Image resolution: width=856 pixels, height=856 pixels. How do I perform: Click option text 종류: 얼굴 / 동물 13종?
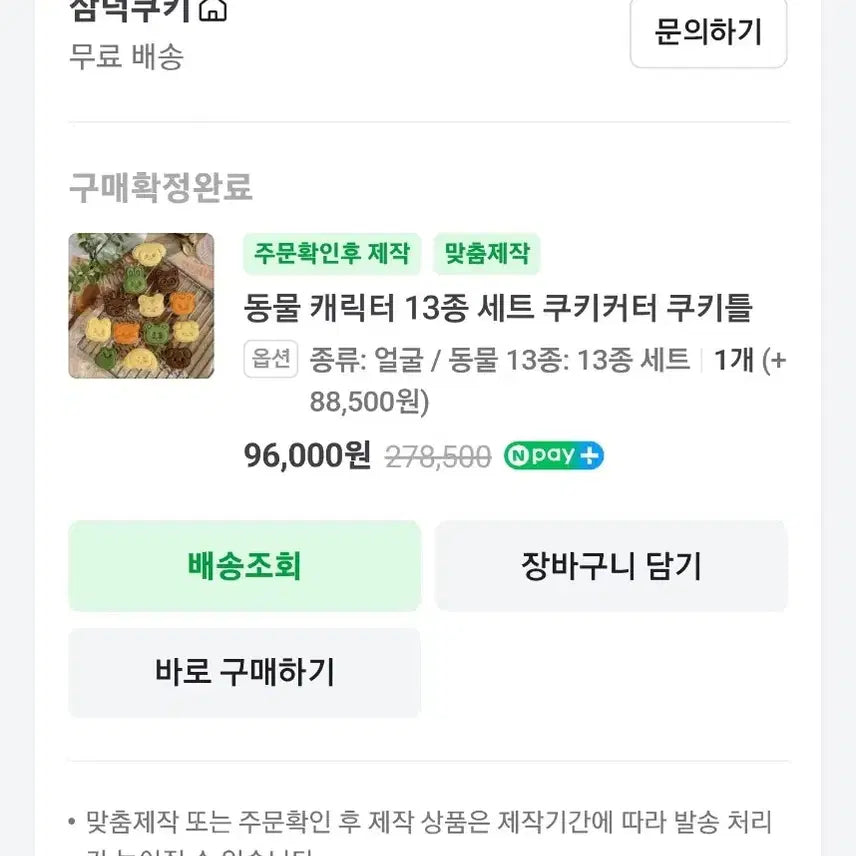pyautogui.click(x=499, y=360)
